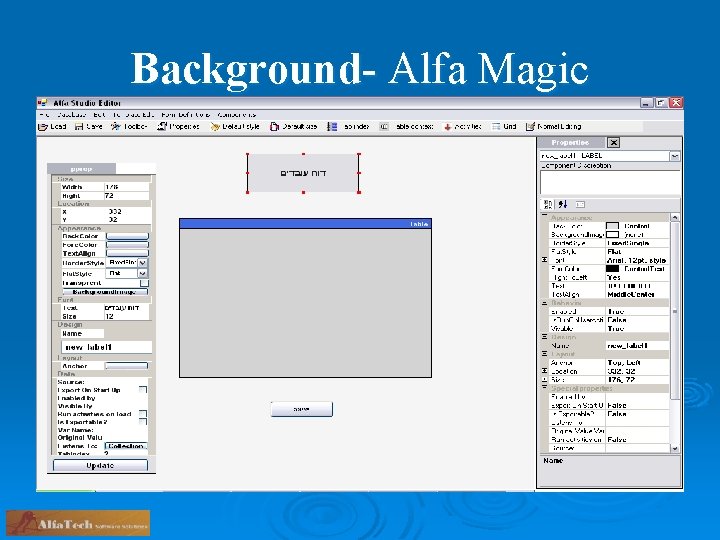Collapse the Design category in Properties grid
Viewport: 720px width, 540px height.
tap(545, 337)
